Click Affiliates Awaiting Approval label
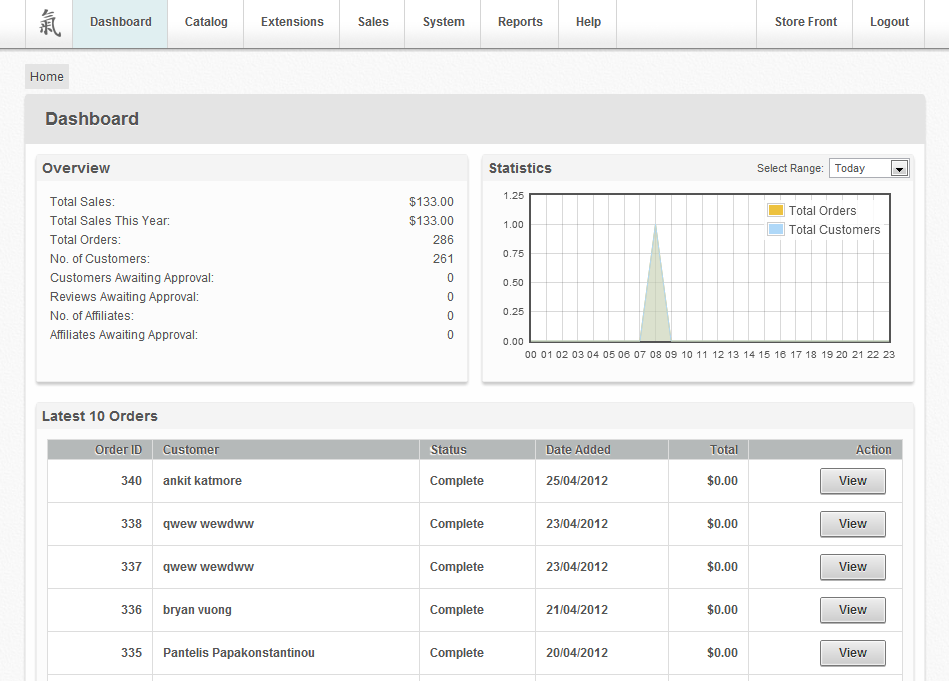 123,335
